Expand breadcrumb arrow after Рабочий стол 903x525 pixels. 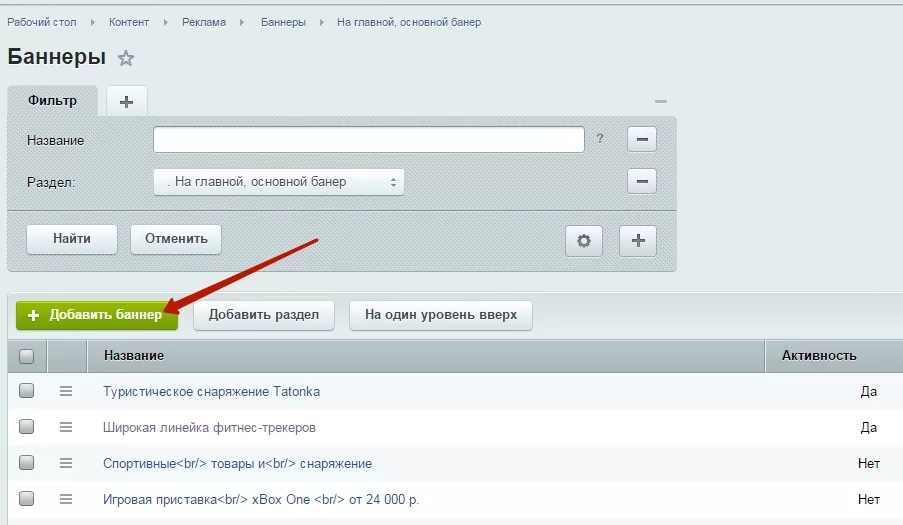coord(92,22)
